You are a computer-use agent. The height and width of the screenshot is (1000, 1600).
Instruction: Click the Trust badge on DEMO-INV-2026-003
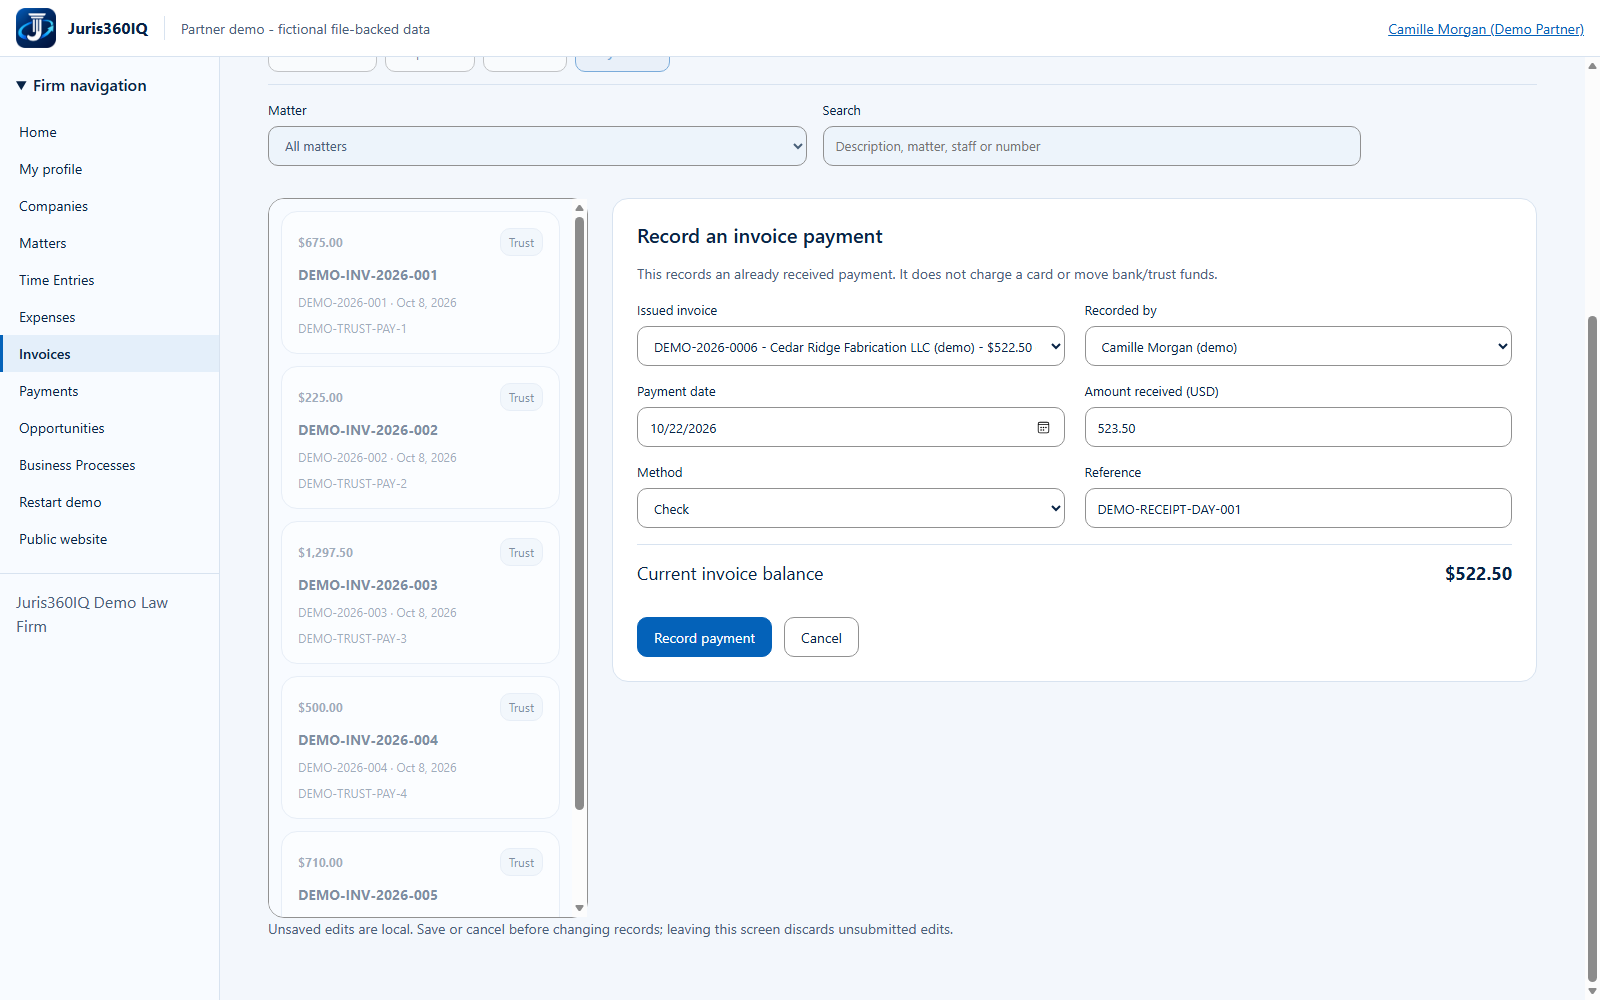521,553
